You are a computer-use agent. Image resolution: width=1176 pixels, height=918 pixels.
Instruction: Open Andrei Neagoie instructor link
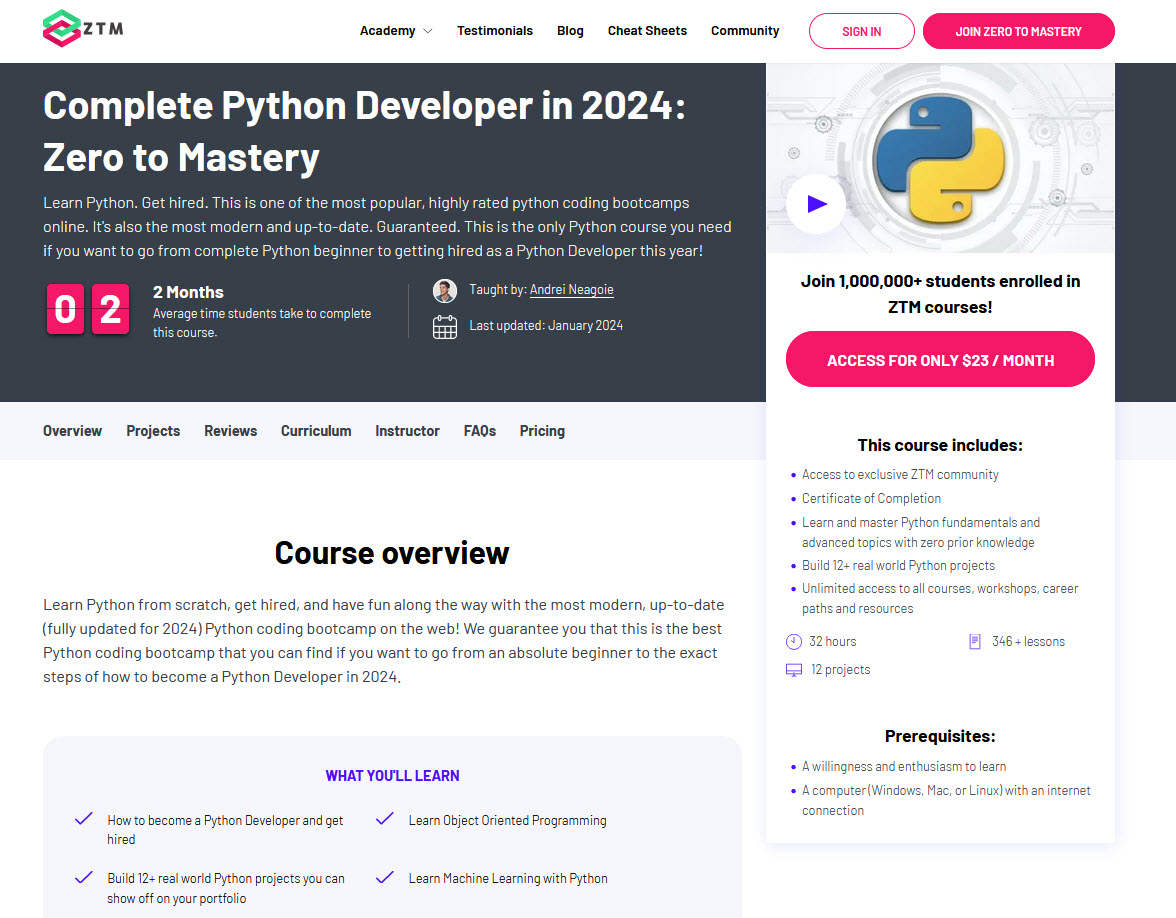(x=572, y=290)
